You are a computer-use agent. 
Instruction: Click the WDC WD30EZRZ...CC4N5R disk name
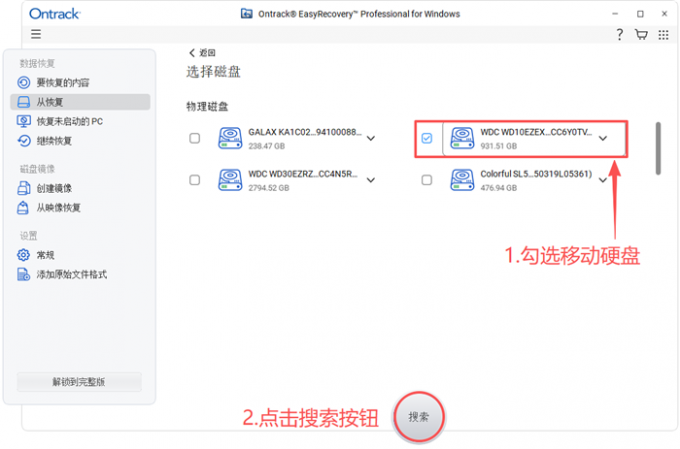303,174
